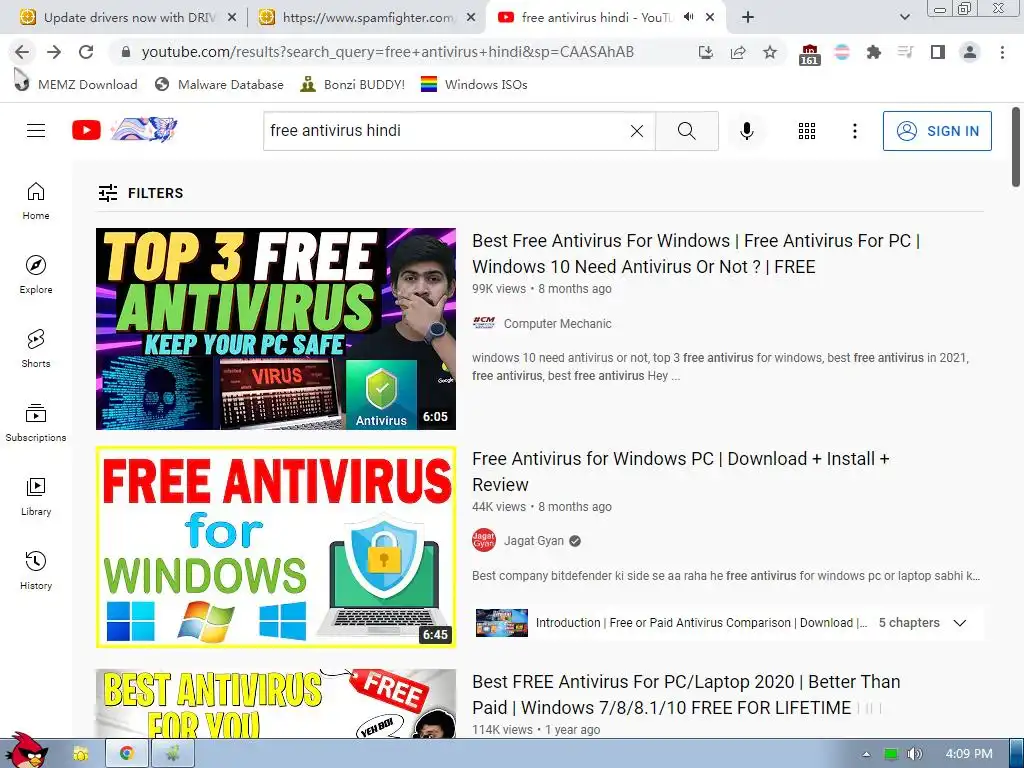Click the install app icon in address bar

point(705,52)
